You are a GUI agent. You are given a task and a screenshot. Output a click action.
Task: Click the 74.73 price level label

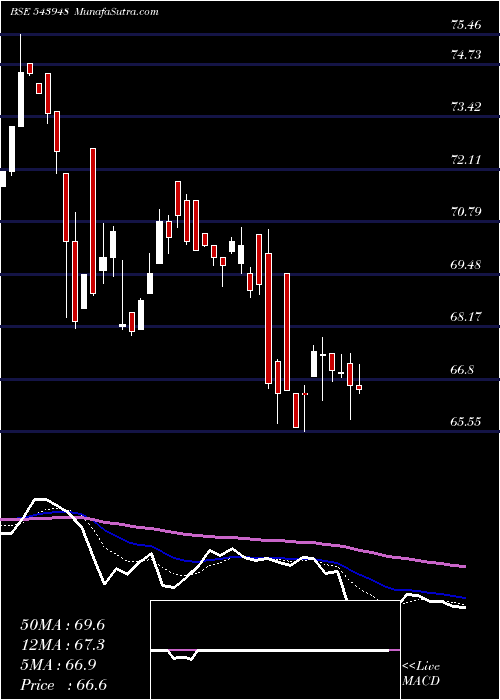(466, 55)
